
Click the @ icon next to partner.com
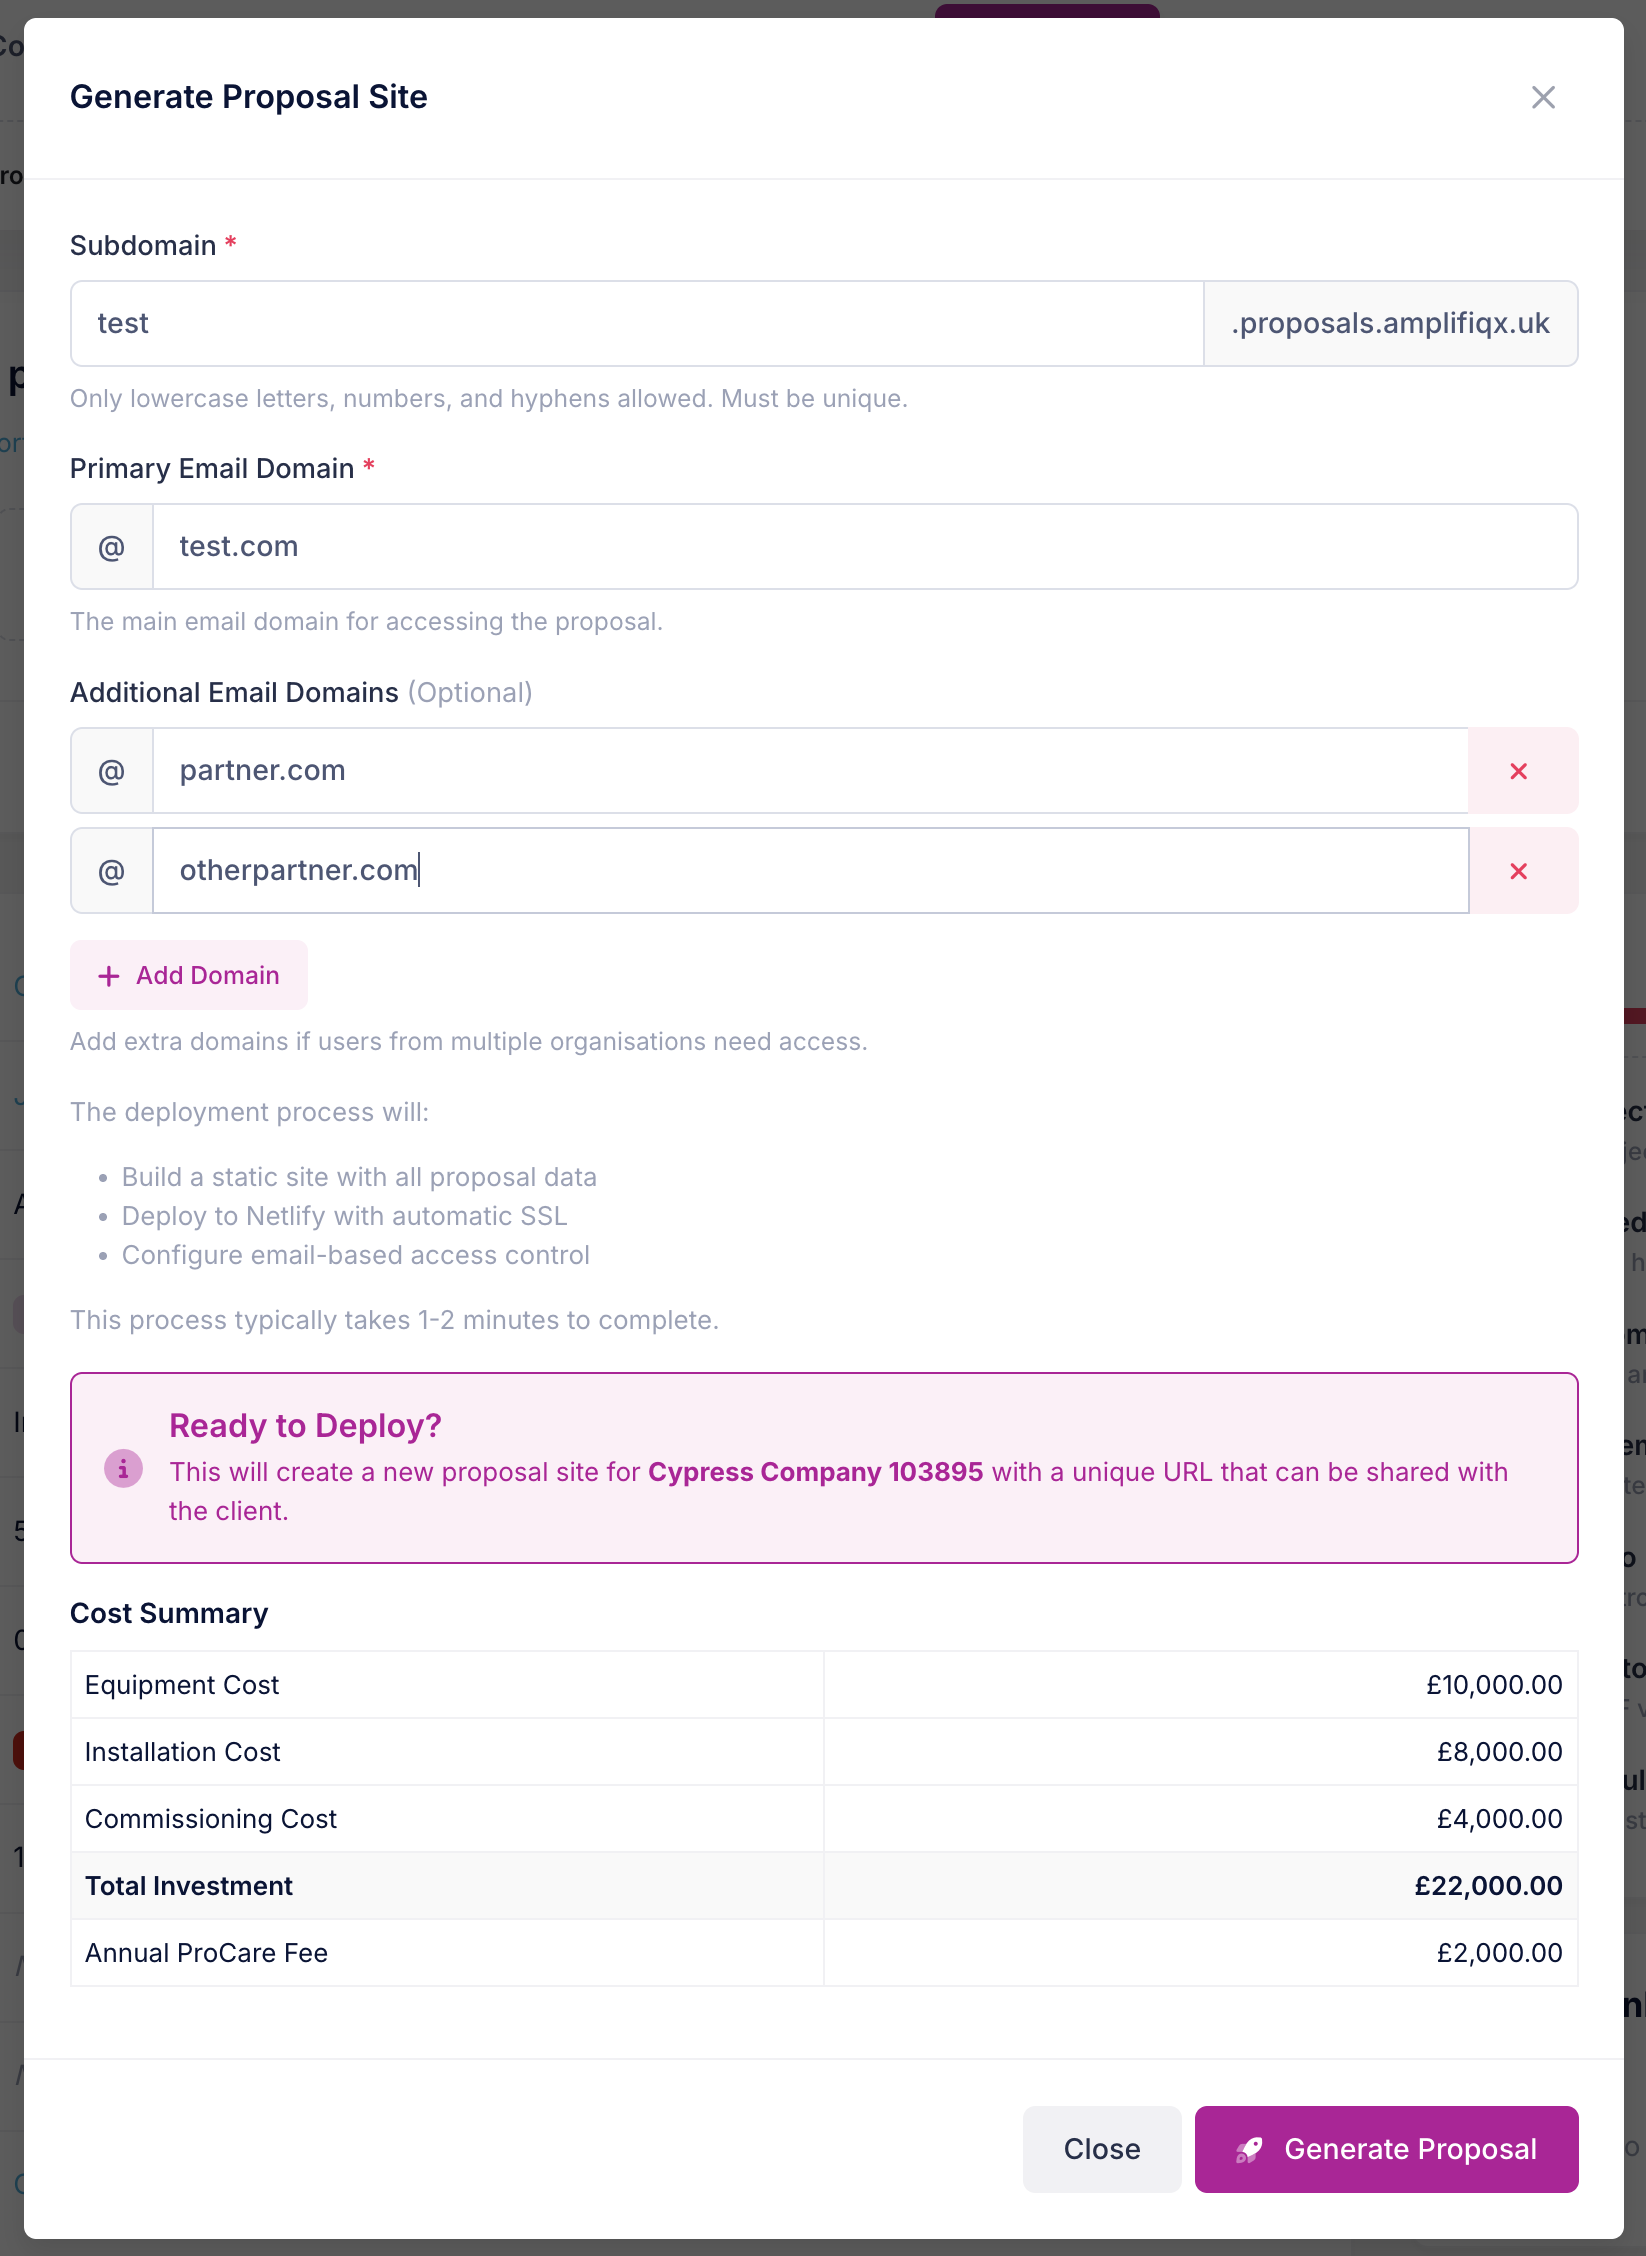tap(111, 771)
